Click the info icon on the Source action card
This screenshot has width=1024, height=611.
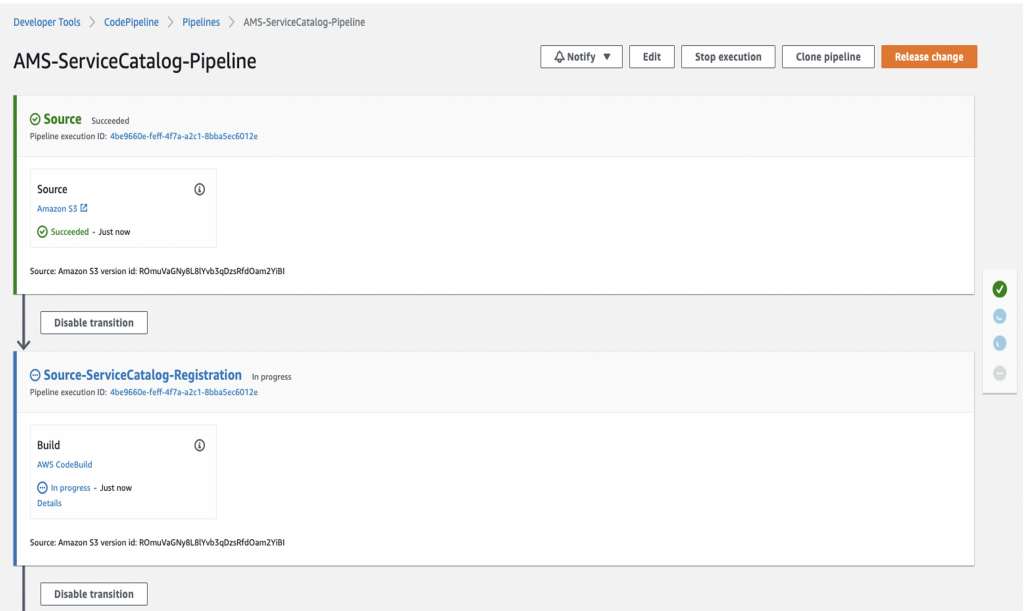(x=199, y=188)
